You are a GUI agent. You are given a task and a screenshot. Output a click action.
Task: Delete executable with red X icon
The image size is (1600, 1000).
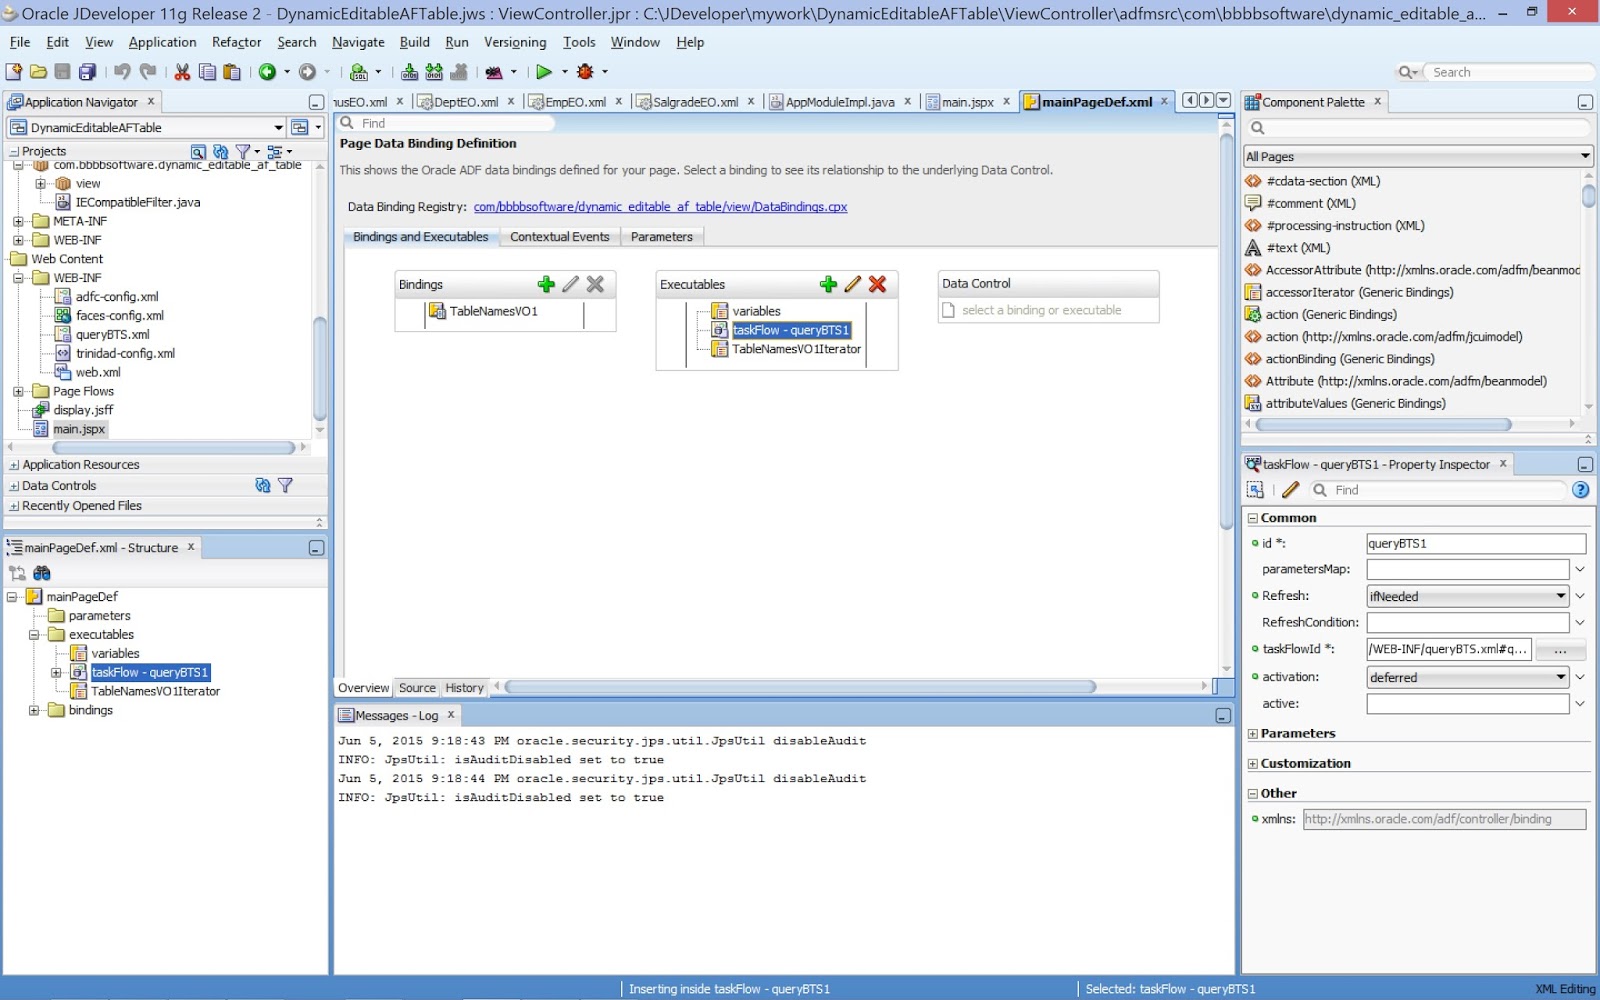[877, 284]
